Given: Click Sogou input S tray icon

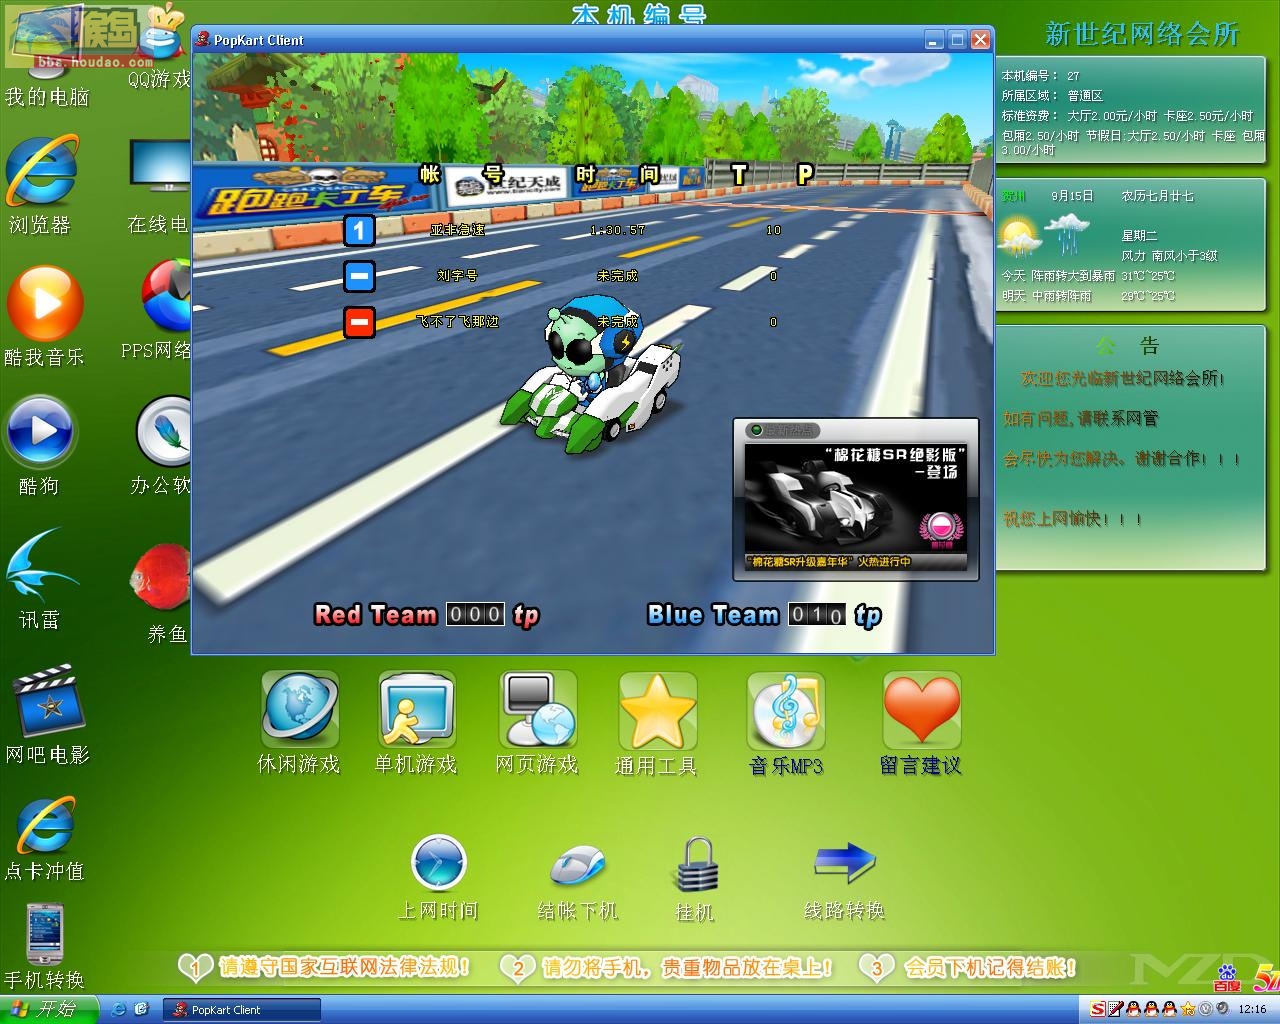Looking at the screenshot, I should 1098,1009.
